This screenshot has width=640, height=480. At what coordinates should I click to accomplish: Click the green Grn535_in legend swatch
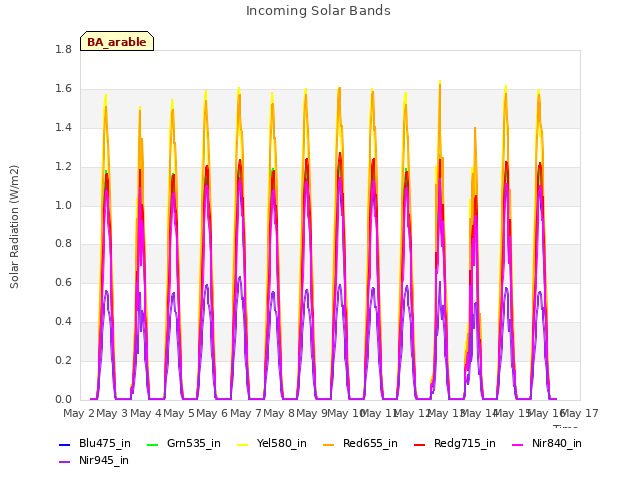152,444
